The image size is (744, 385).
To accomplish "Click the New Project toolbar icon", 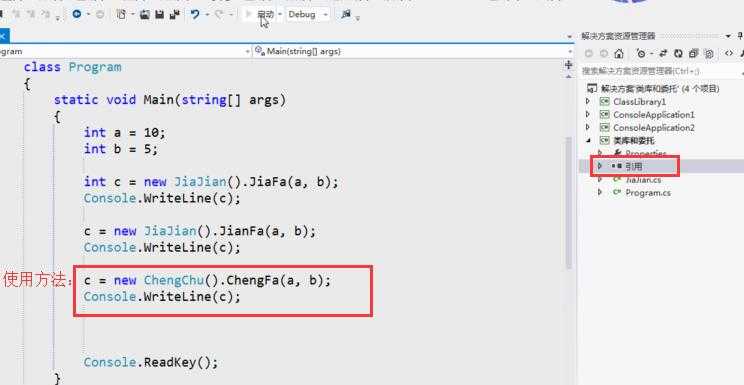I will [x=121, y=15].
